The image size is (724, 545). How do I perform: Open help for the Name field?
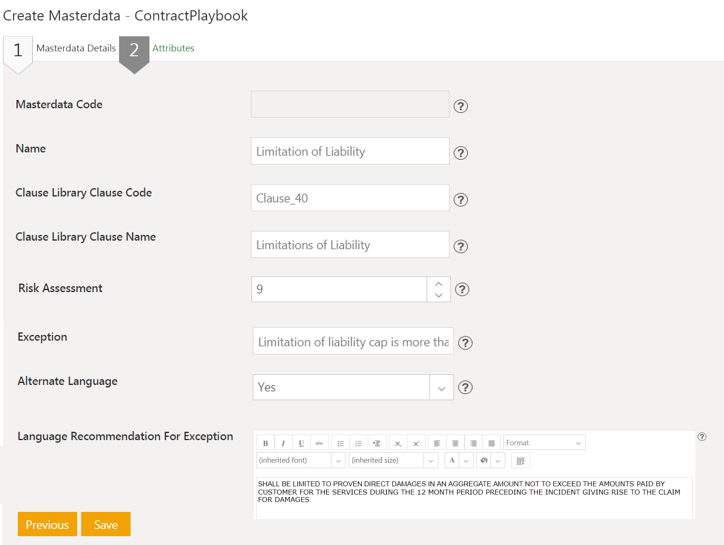461,153
